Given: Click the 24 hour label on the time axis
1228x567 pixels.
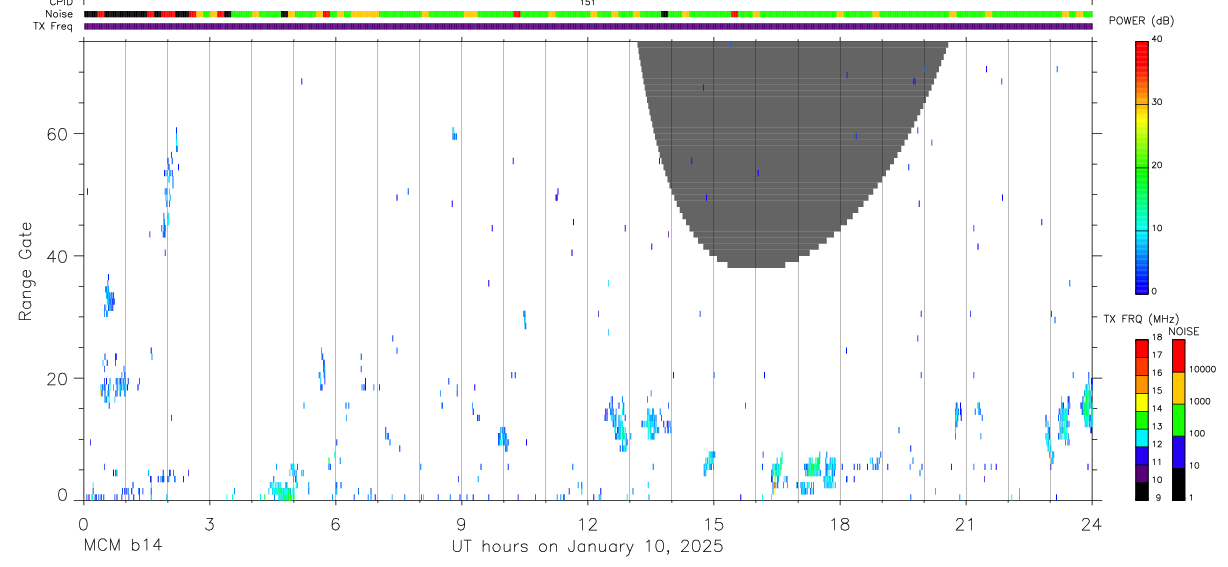Looking at the screenshot, I should 1091,522.
